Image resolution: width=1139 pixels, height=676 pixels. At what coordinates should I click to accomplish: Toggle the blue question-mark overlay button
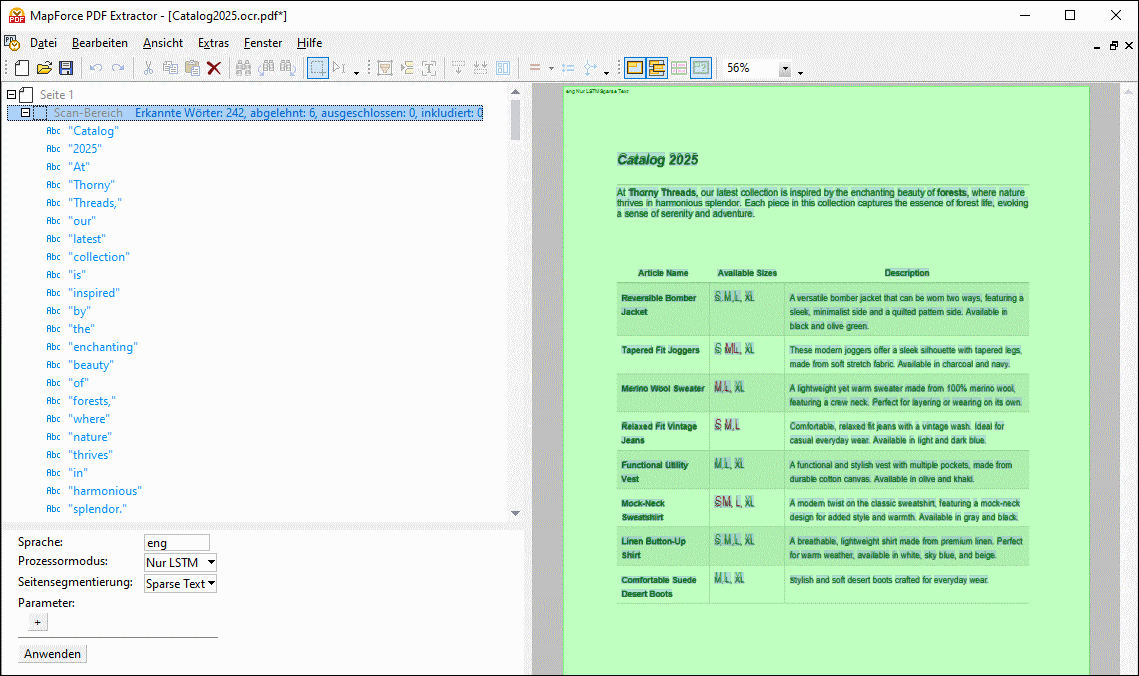701,68
